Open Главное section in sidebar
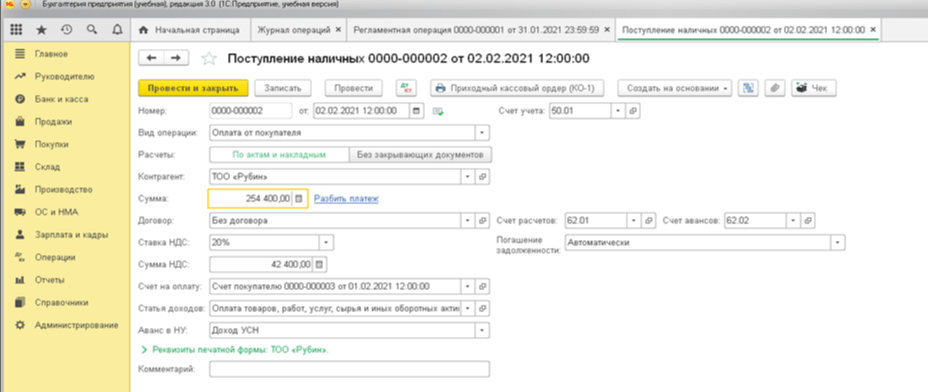Image resolution: width=928 pixels, height=392 pixels. pos(51,54)
